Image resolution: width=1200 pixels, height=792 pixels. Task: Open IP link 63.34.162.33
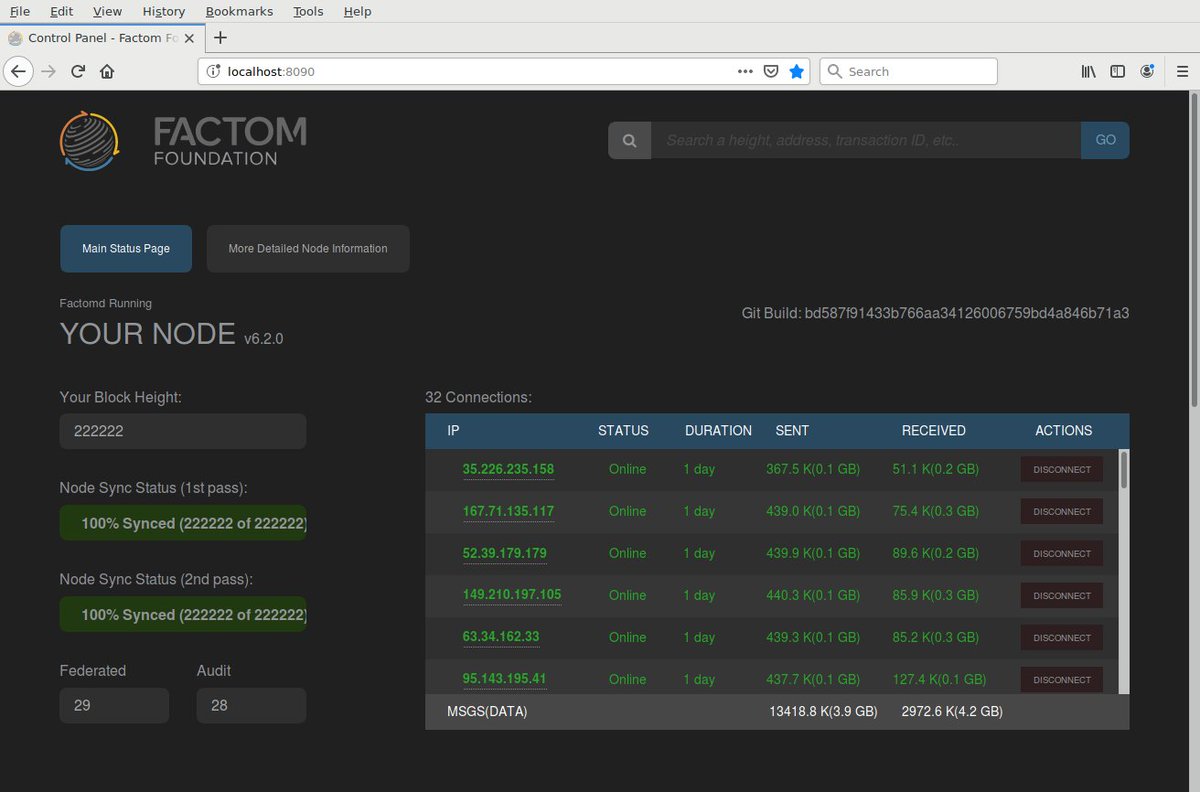coord(501,637)
